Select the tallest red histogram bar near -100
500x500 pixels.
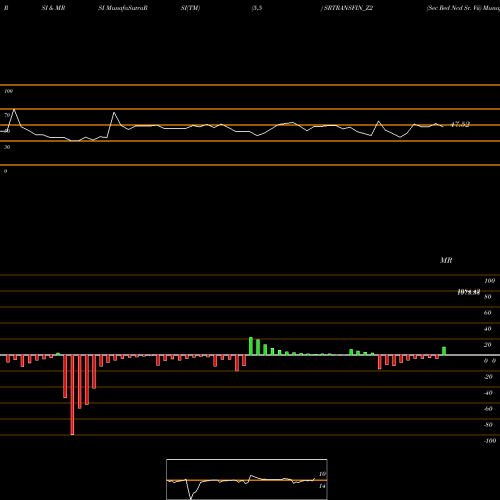(x=72, y=395)
